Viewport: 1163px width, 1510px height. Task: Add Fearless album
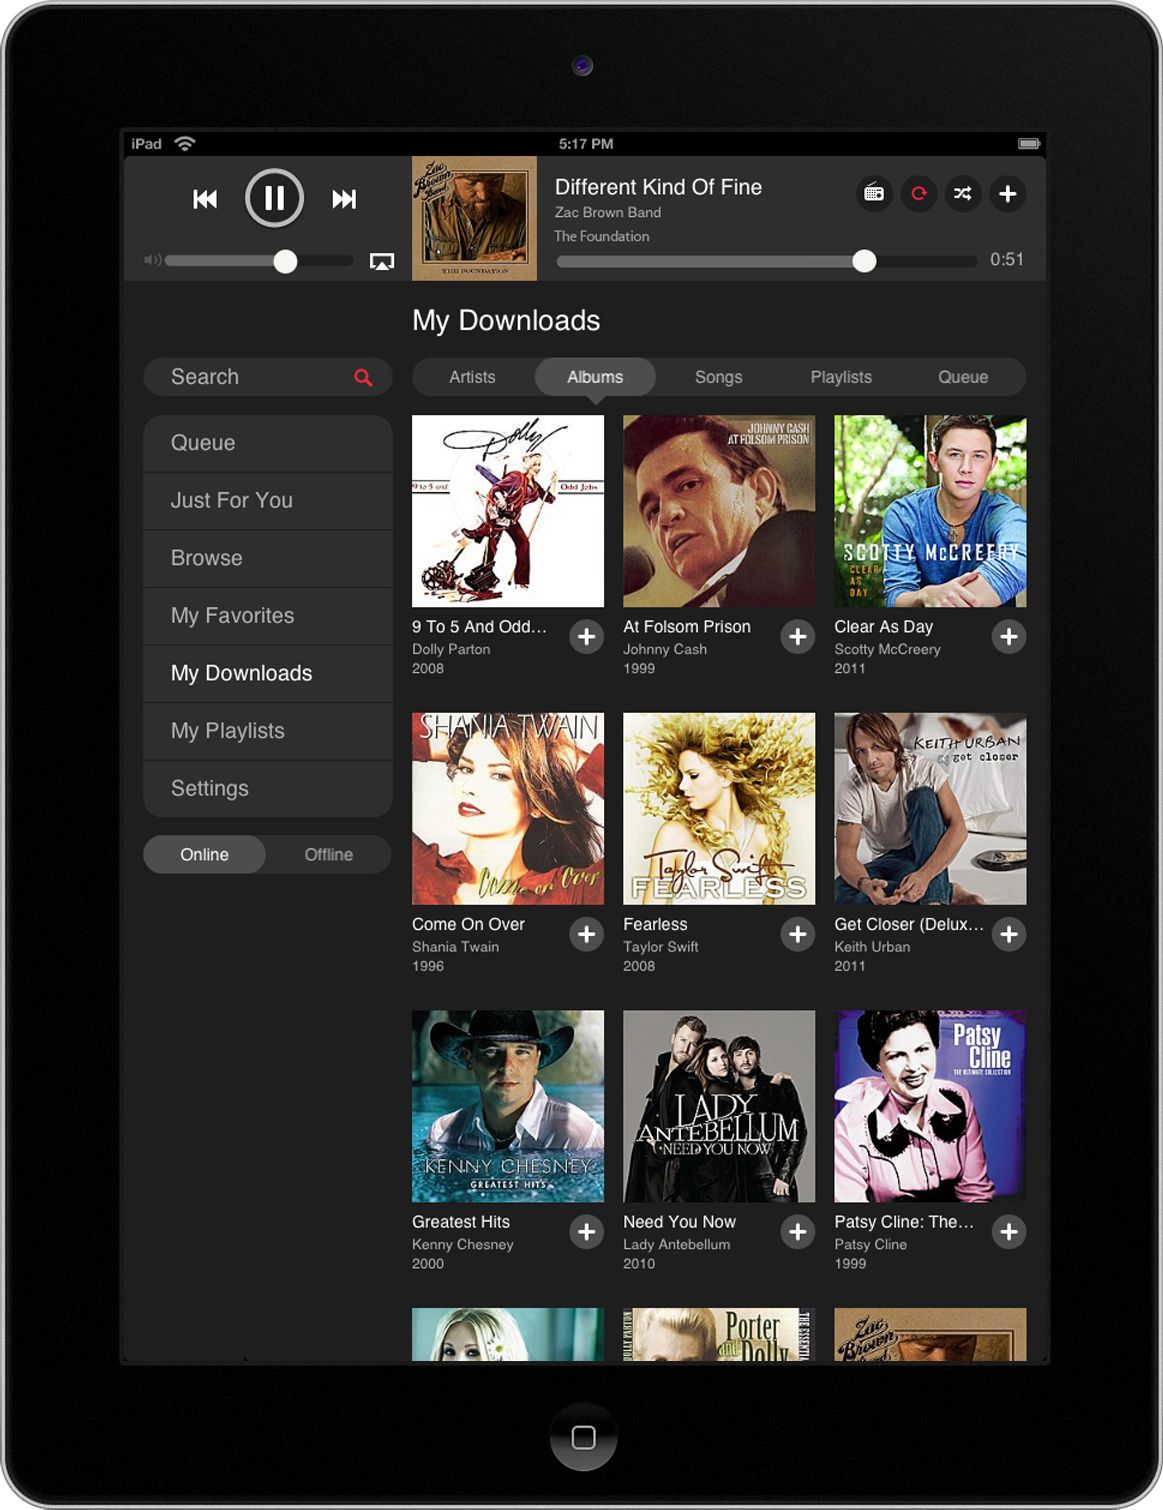[798, 934]
